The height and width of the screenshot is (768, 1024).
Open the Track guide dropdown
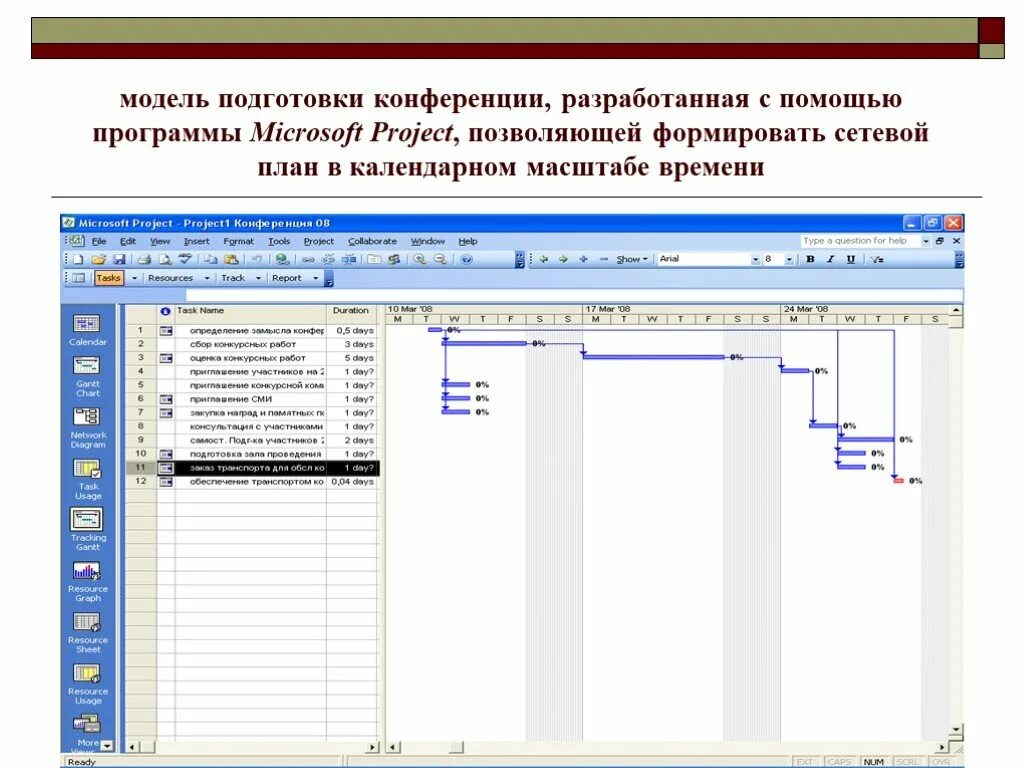tap(258, 278)
